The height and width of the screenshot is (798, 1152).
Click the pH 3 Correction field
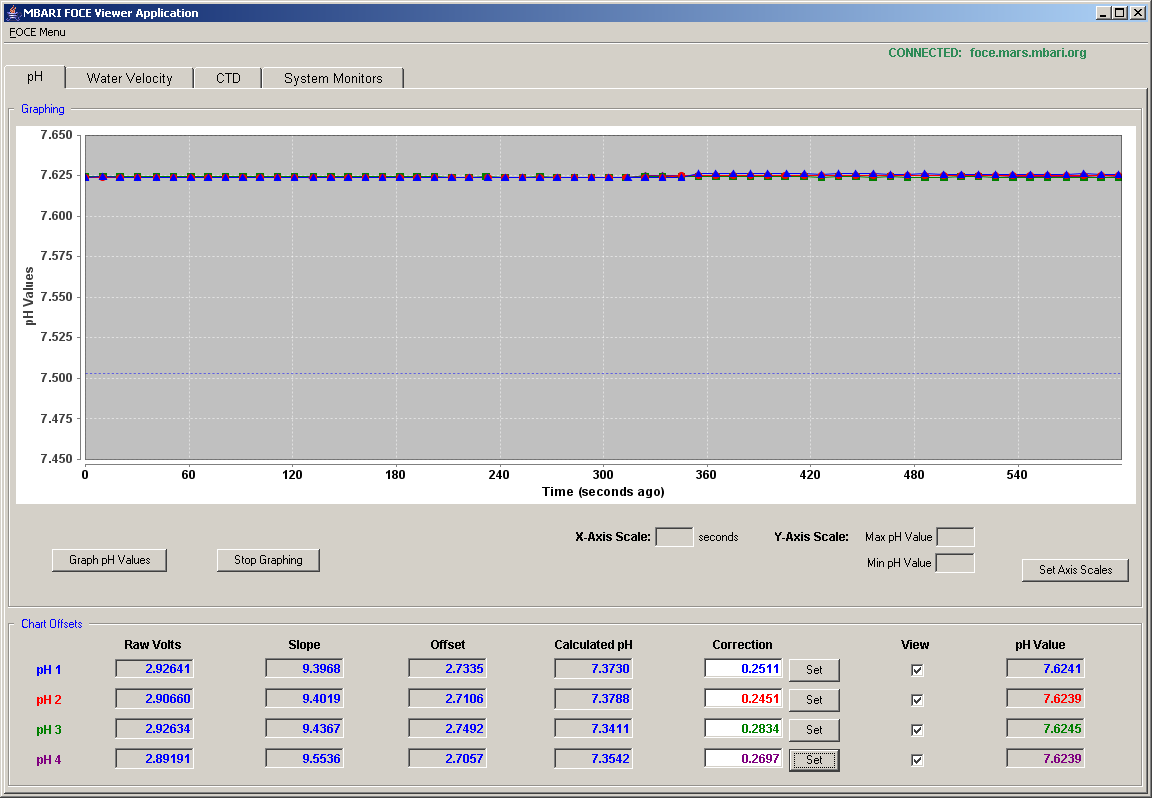point(743,729)
